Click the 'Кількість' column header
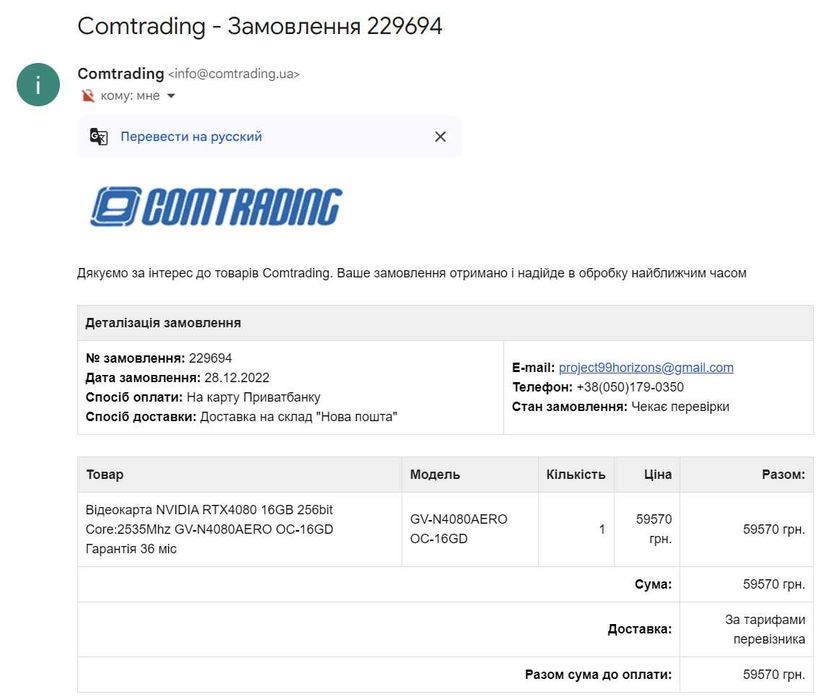Image resolution: width=829 pixels, height=700 pixels. (576, 474)
